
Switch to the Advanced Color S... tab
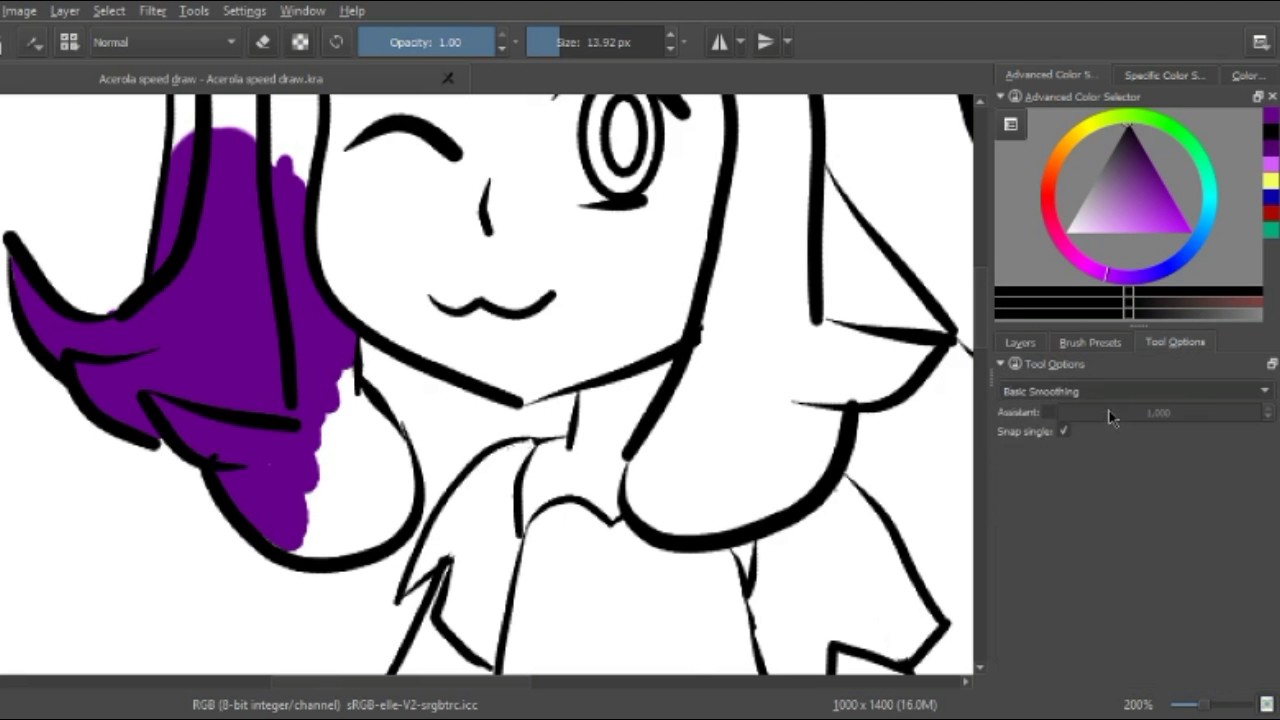(1050, 75)
